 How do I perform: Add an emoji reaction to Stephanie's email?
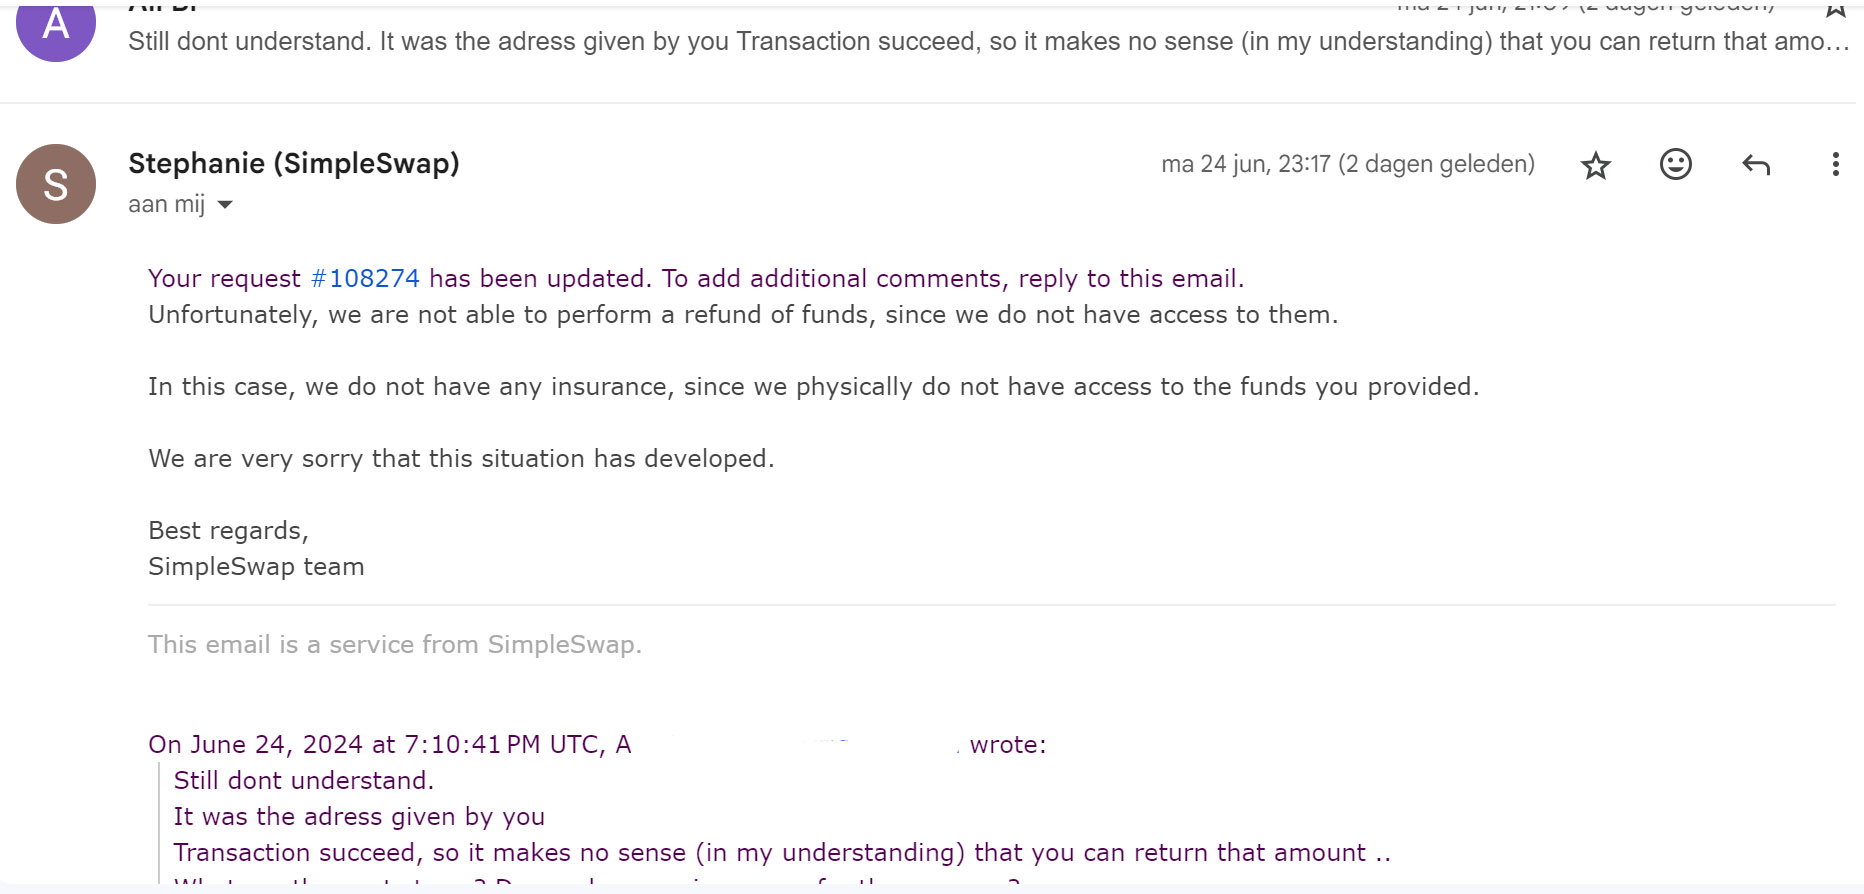point(1676,164)
